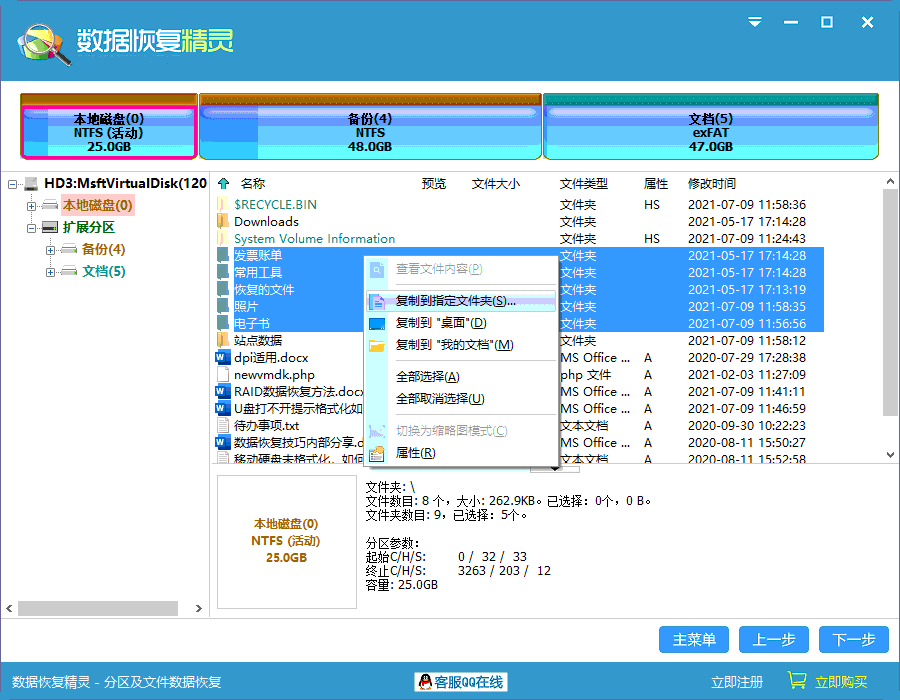The height and width of the screenshot is (700, 900).
Task: Click the disk icon of HD3:MsftVirtualDisk
Action: tap(30, 184)
